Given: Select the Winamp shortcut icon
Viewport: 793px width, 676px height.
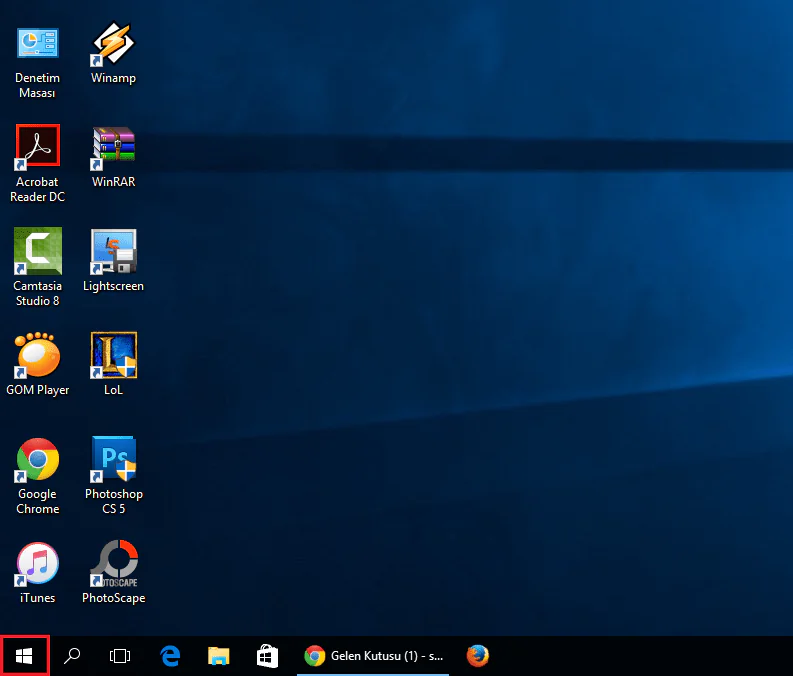Looking at the screenshot, I should 113,43.
